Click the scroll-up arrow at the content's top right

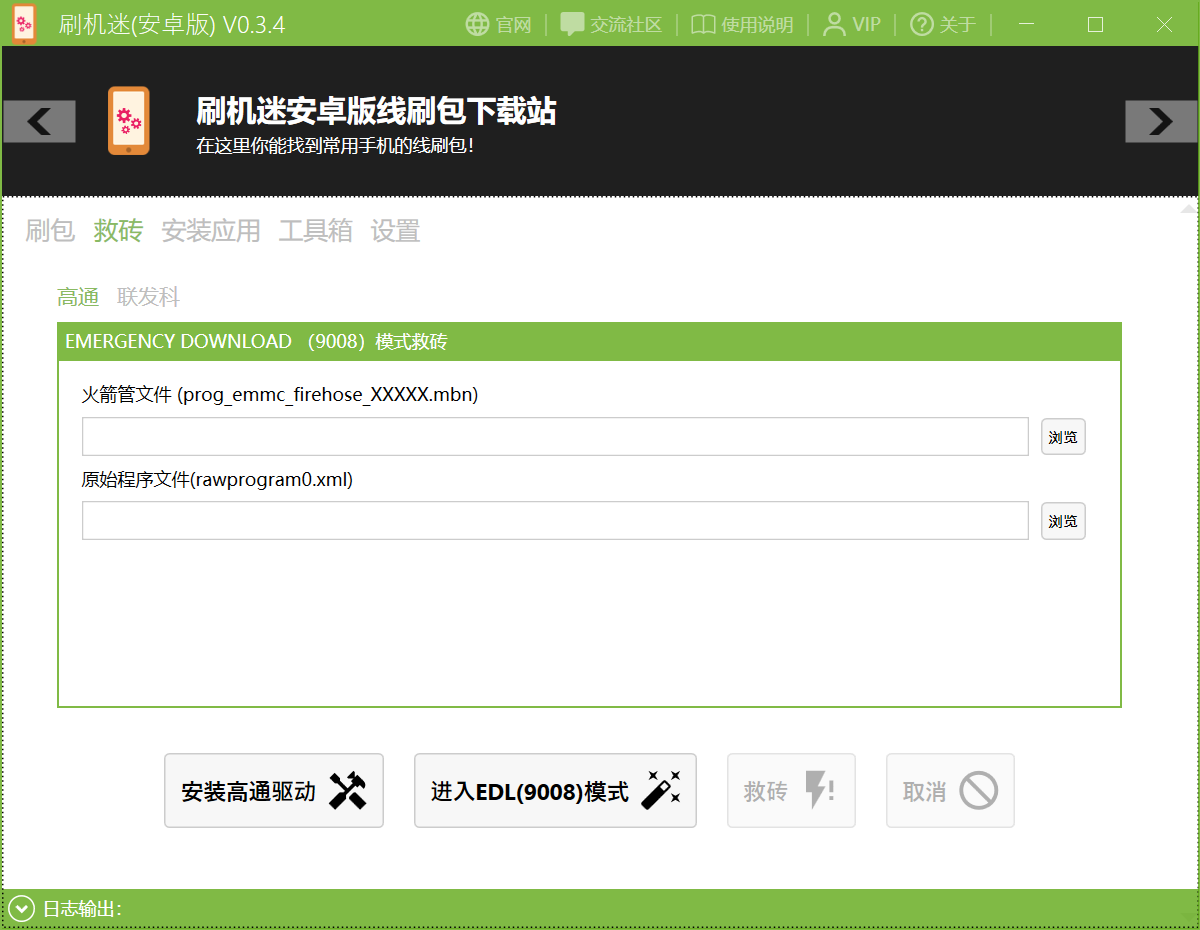coord(1187,209)
